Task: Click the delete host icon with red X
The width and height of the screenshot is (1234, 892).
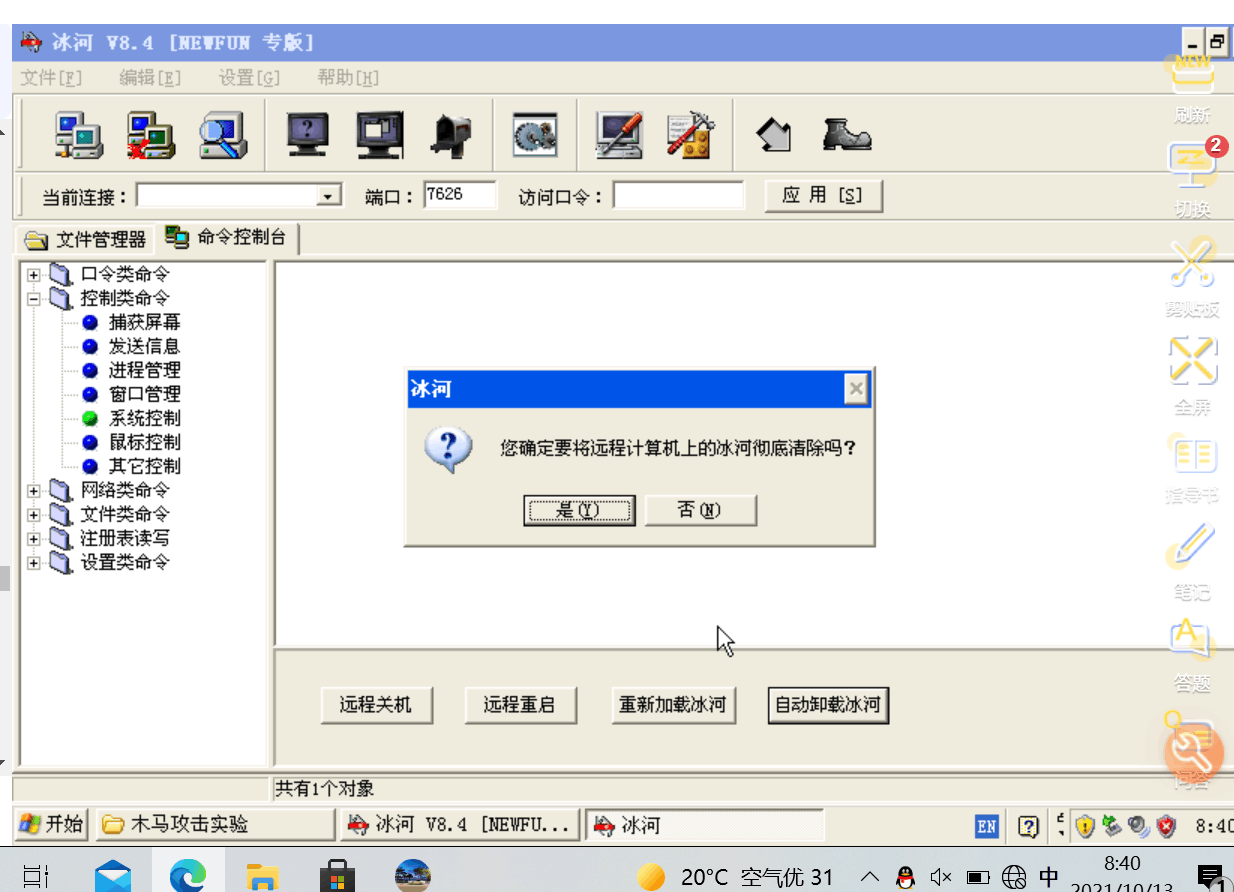Action: tap(150, 135)
